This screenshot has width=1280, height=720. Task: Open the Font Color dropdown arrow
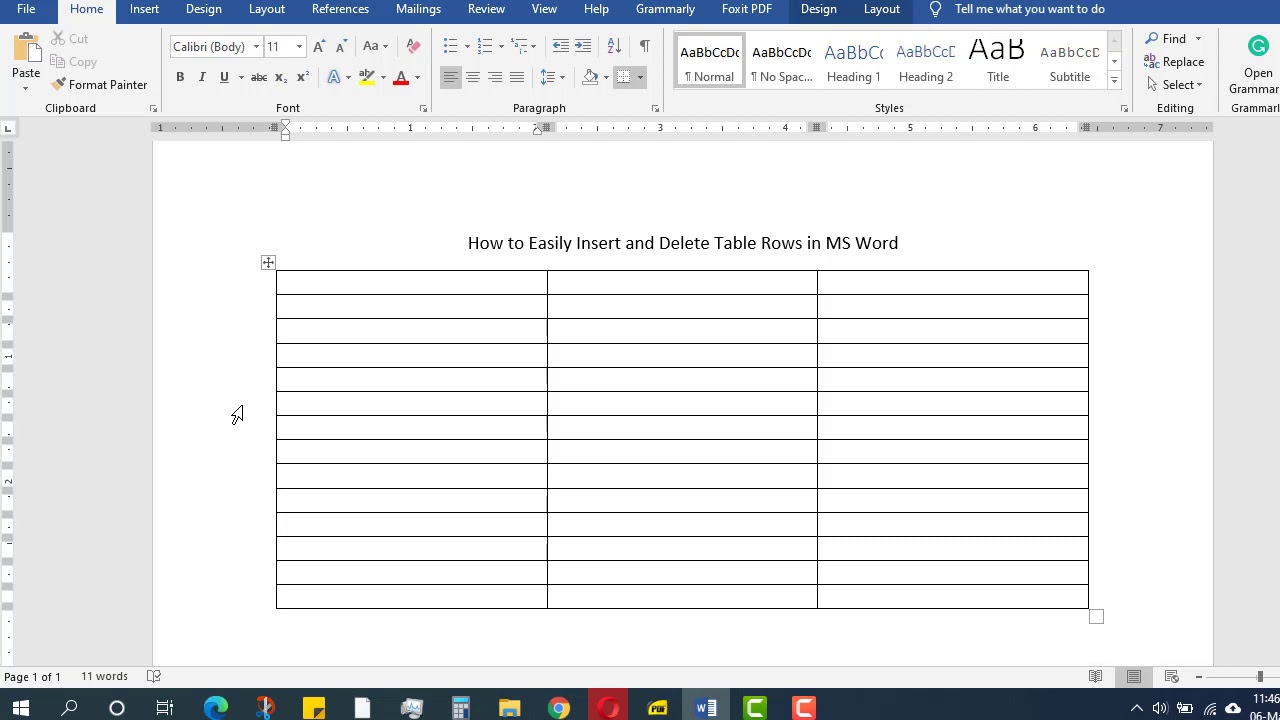[417, 77]
